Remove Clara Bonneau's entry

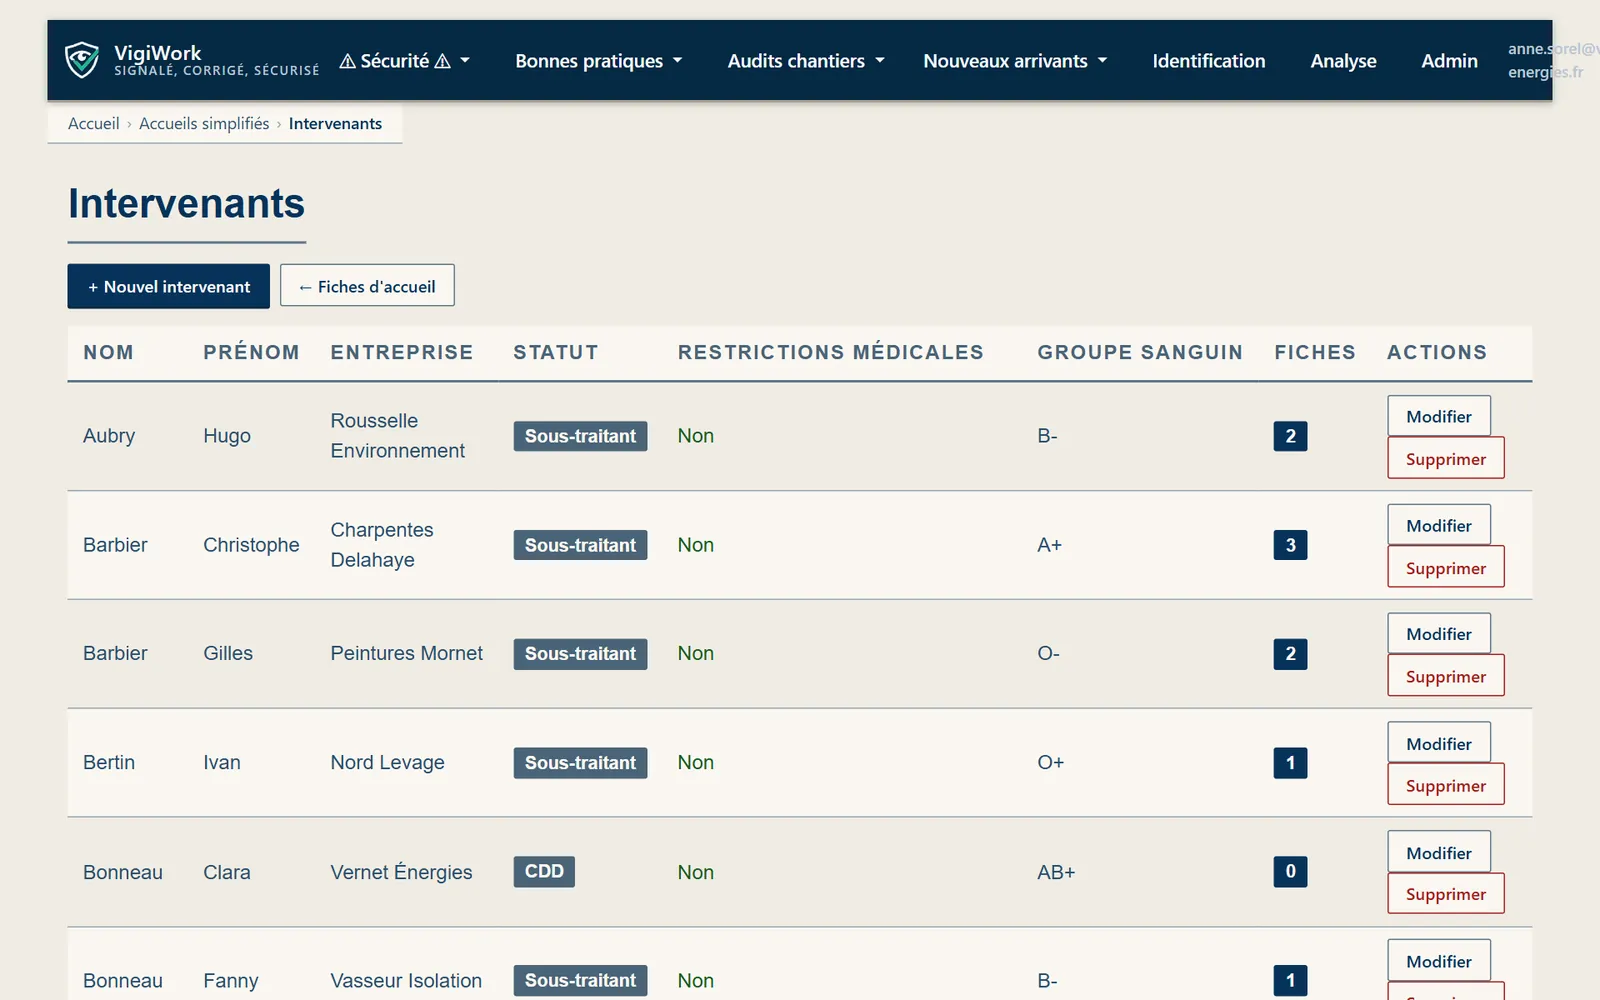[x=1445, y=894]
